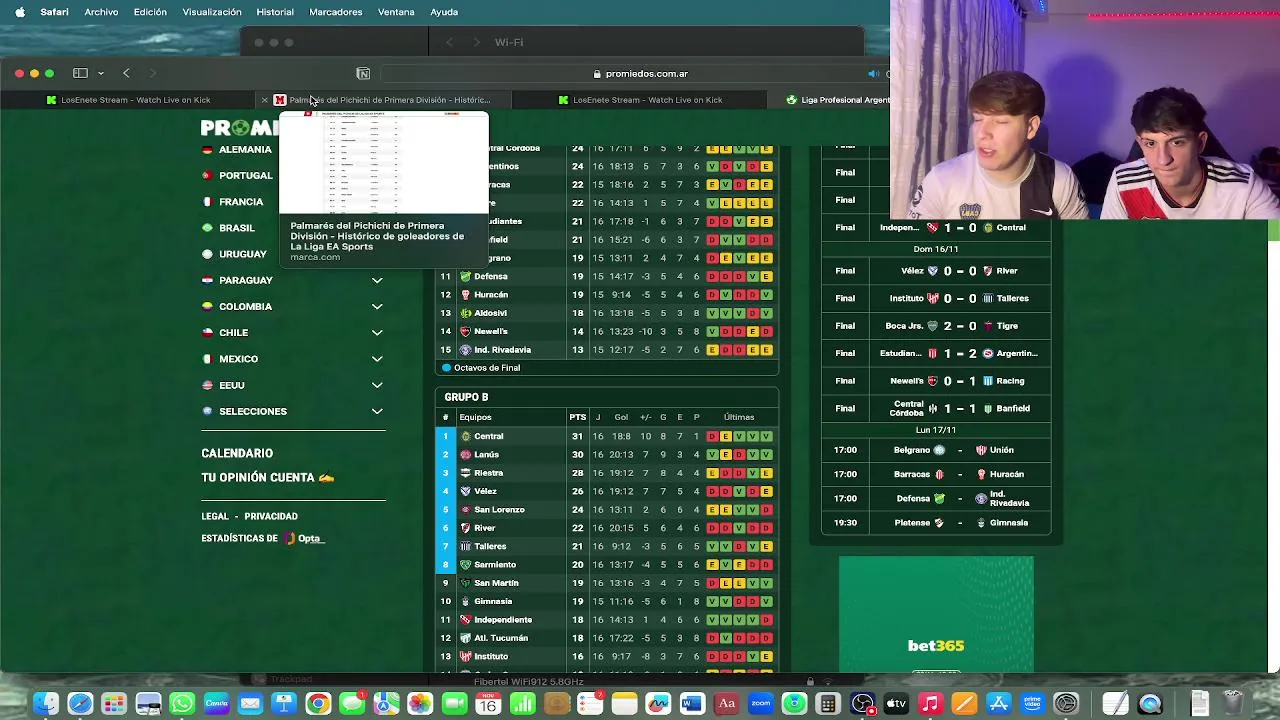
Task: Open Photos app from the Dock
Action: [420, 704]
